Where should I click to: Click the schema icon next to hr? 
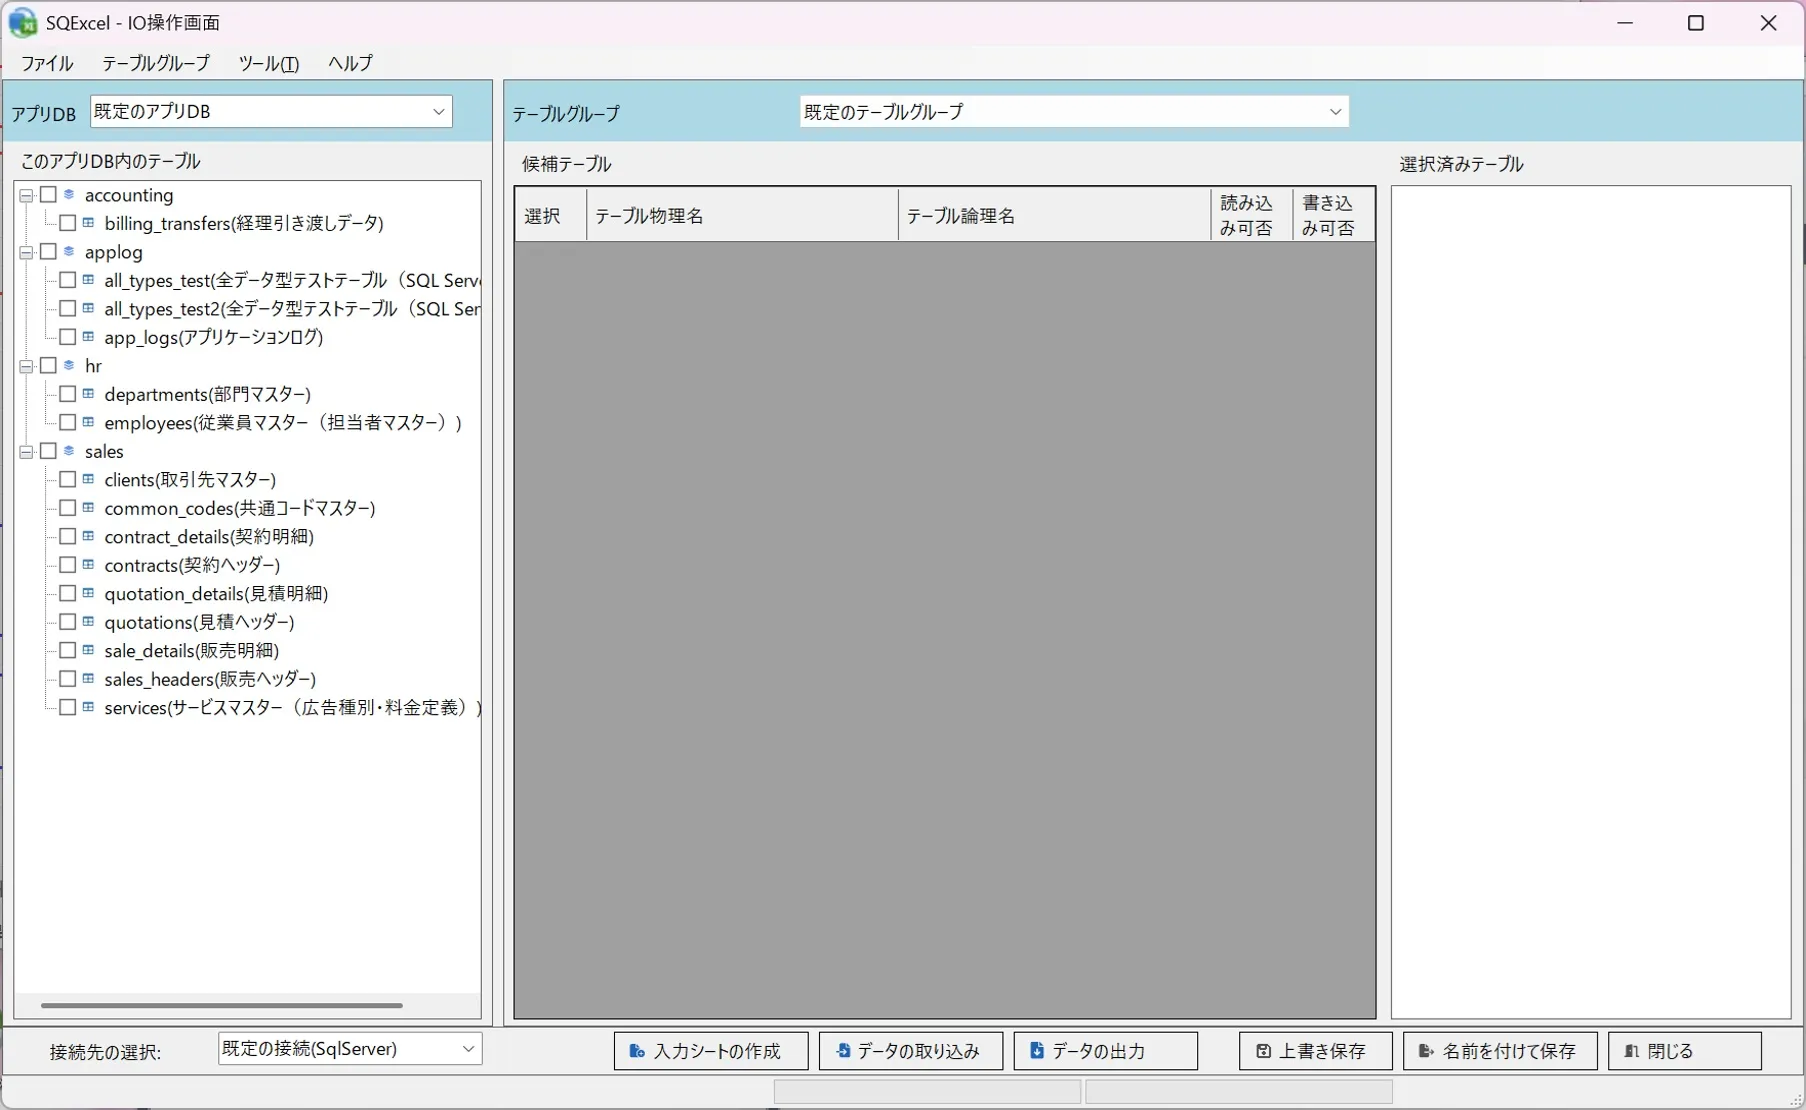(69, 366)
